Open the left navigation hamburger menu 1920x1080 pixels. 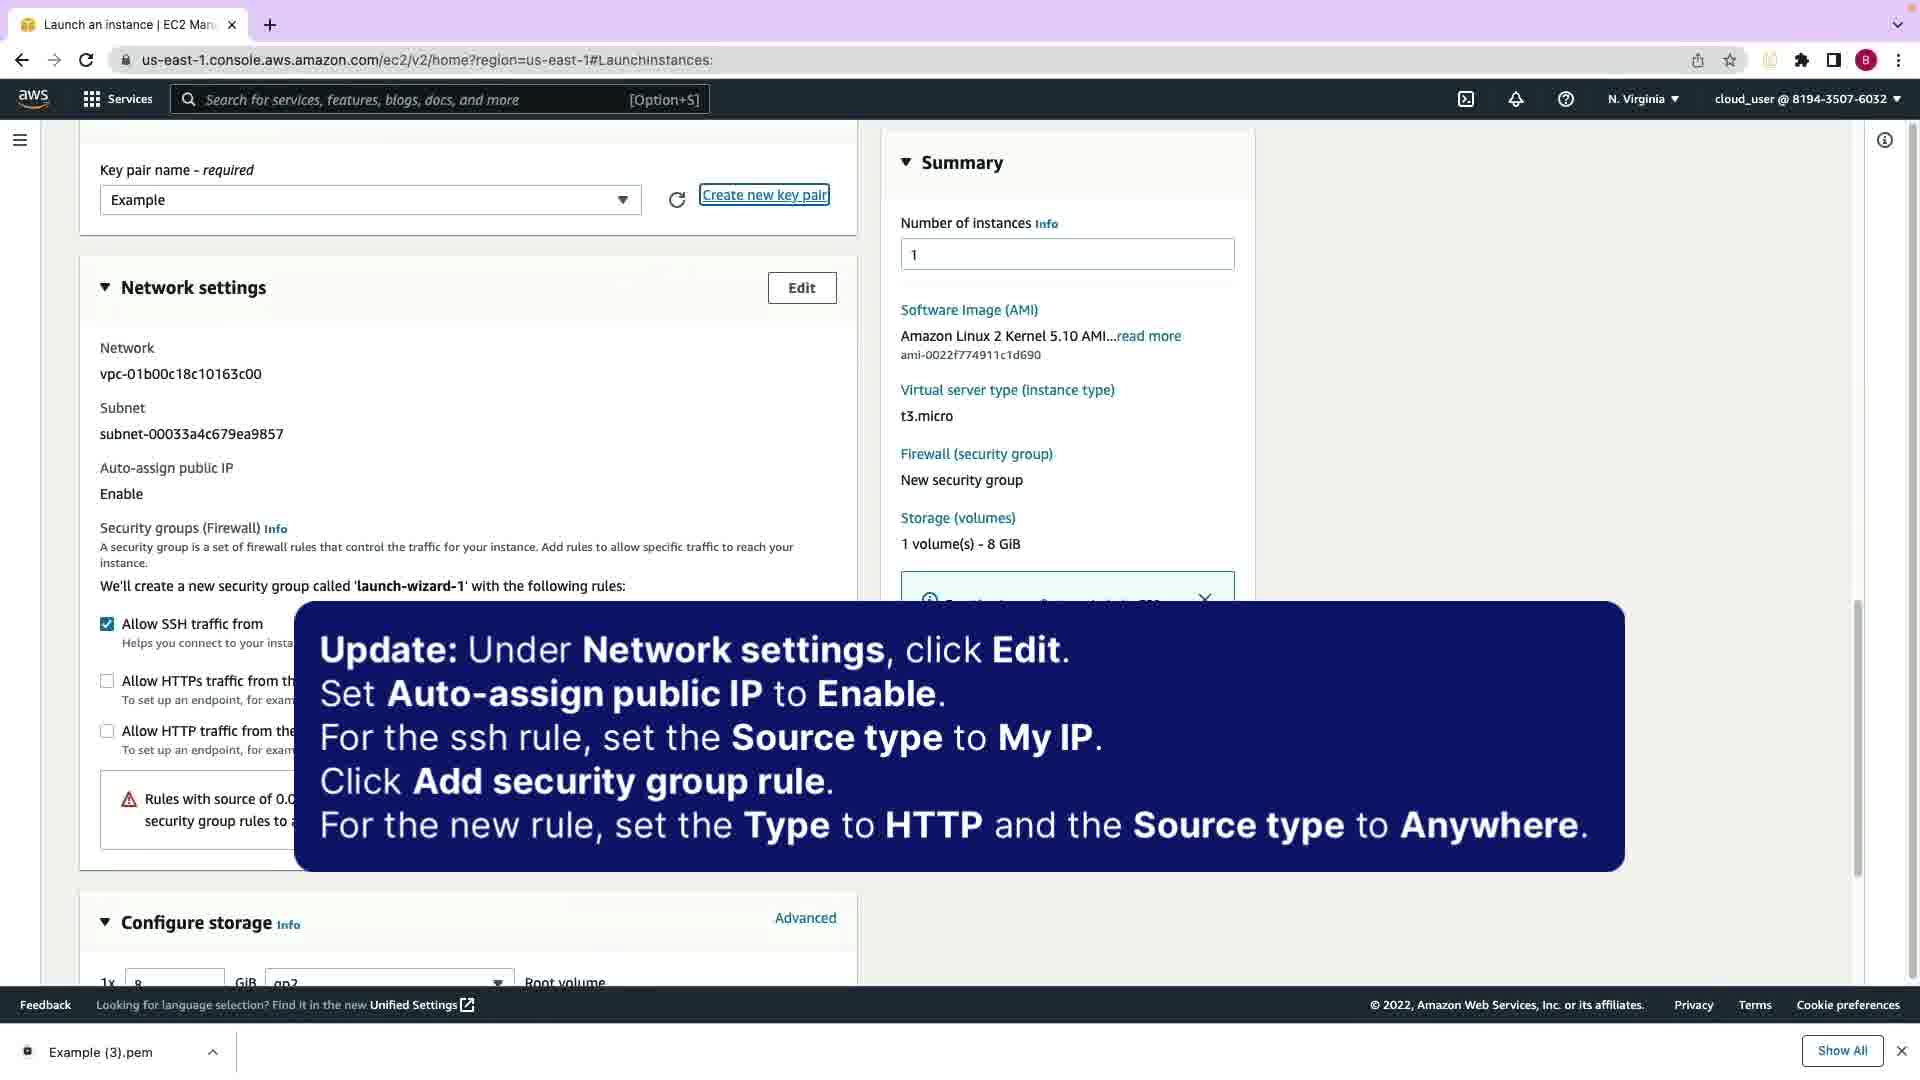(x=20, y=140)
